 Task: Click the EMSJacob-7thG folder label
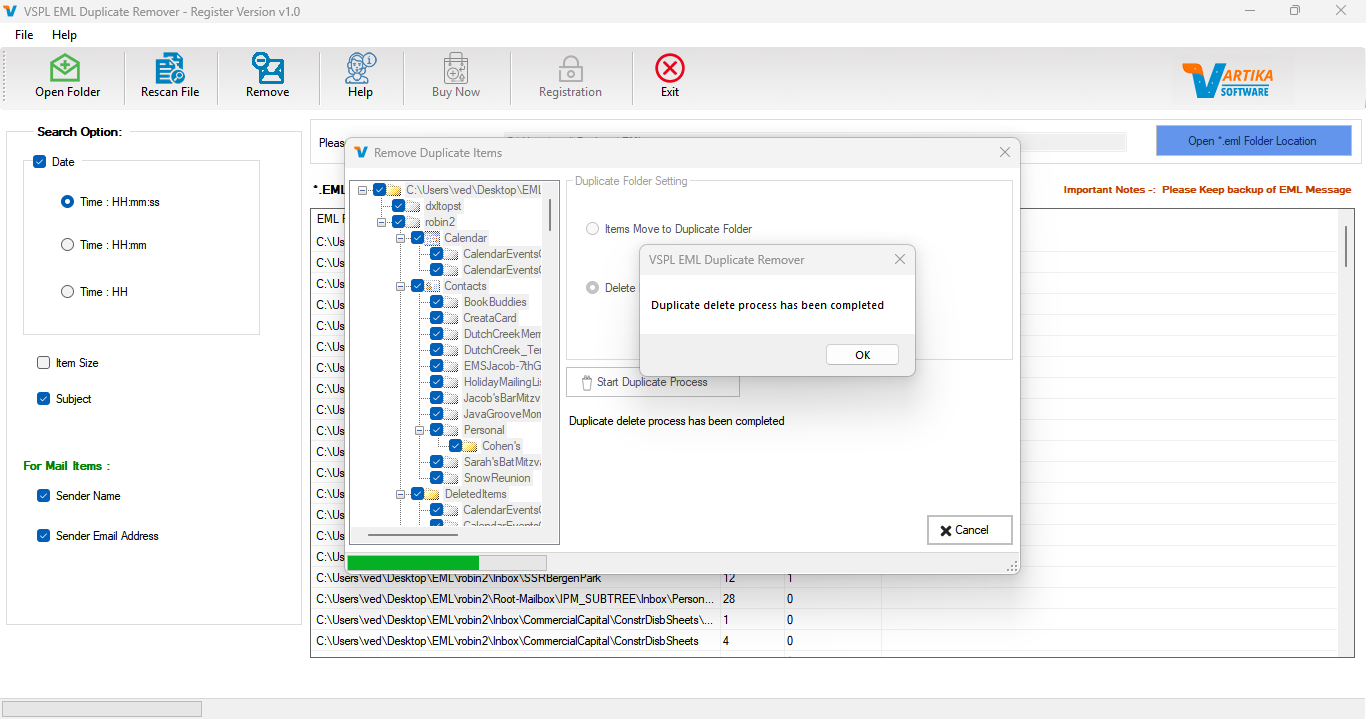click(x=502, y=366)
